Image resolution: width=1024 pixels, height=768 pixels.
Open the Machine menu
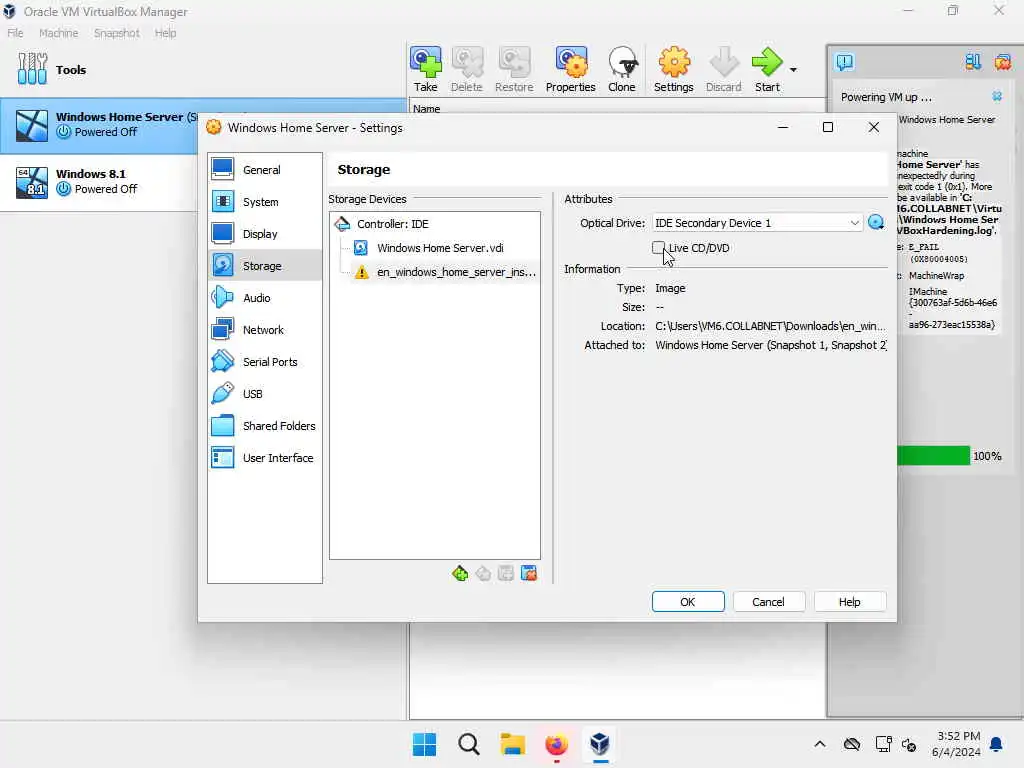pos(58,33)
